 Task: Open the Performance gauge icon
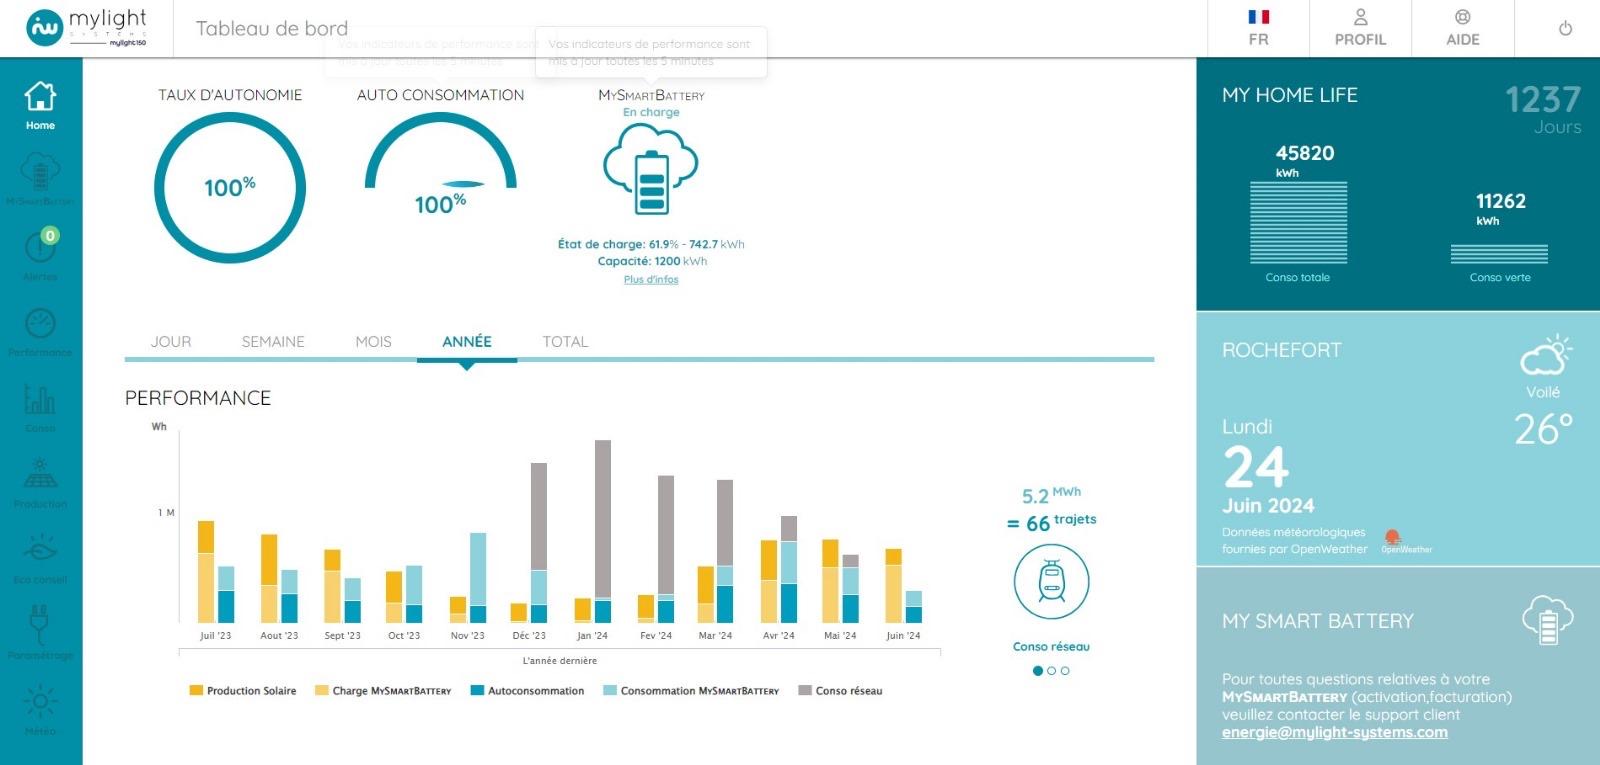click(x=40, y=330)
